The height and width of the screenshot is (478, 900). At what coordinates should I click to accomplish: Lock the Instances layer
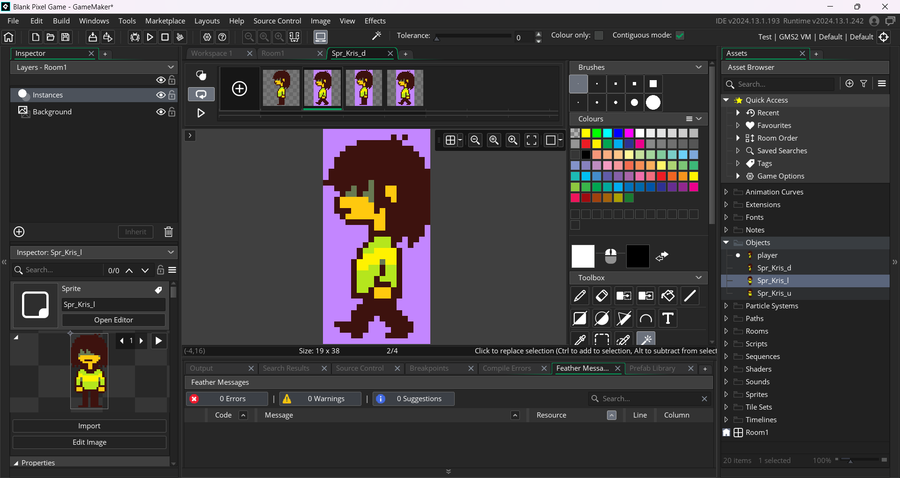(x=172, y=95)
